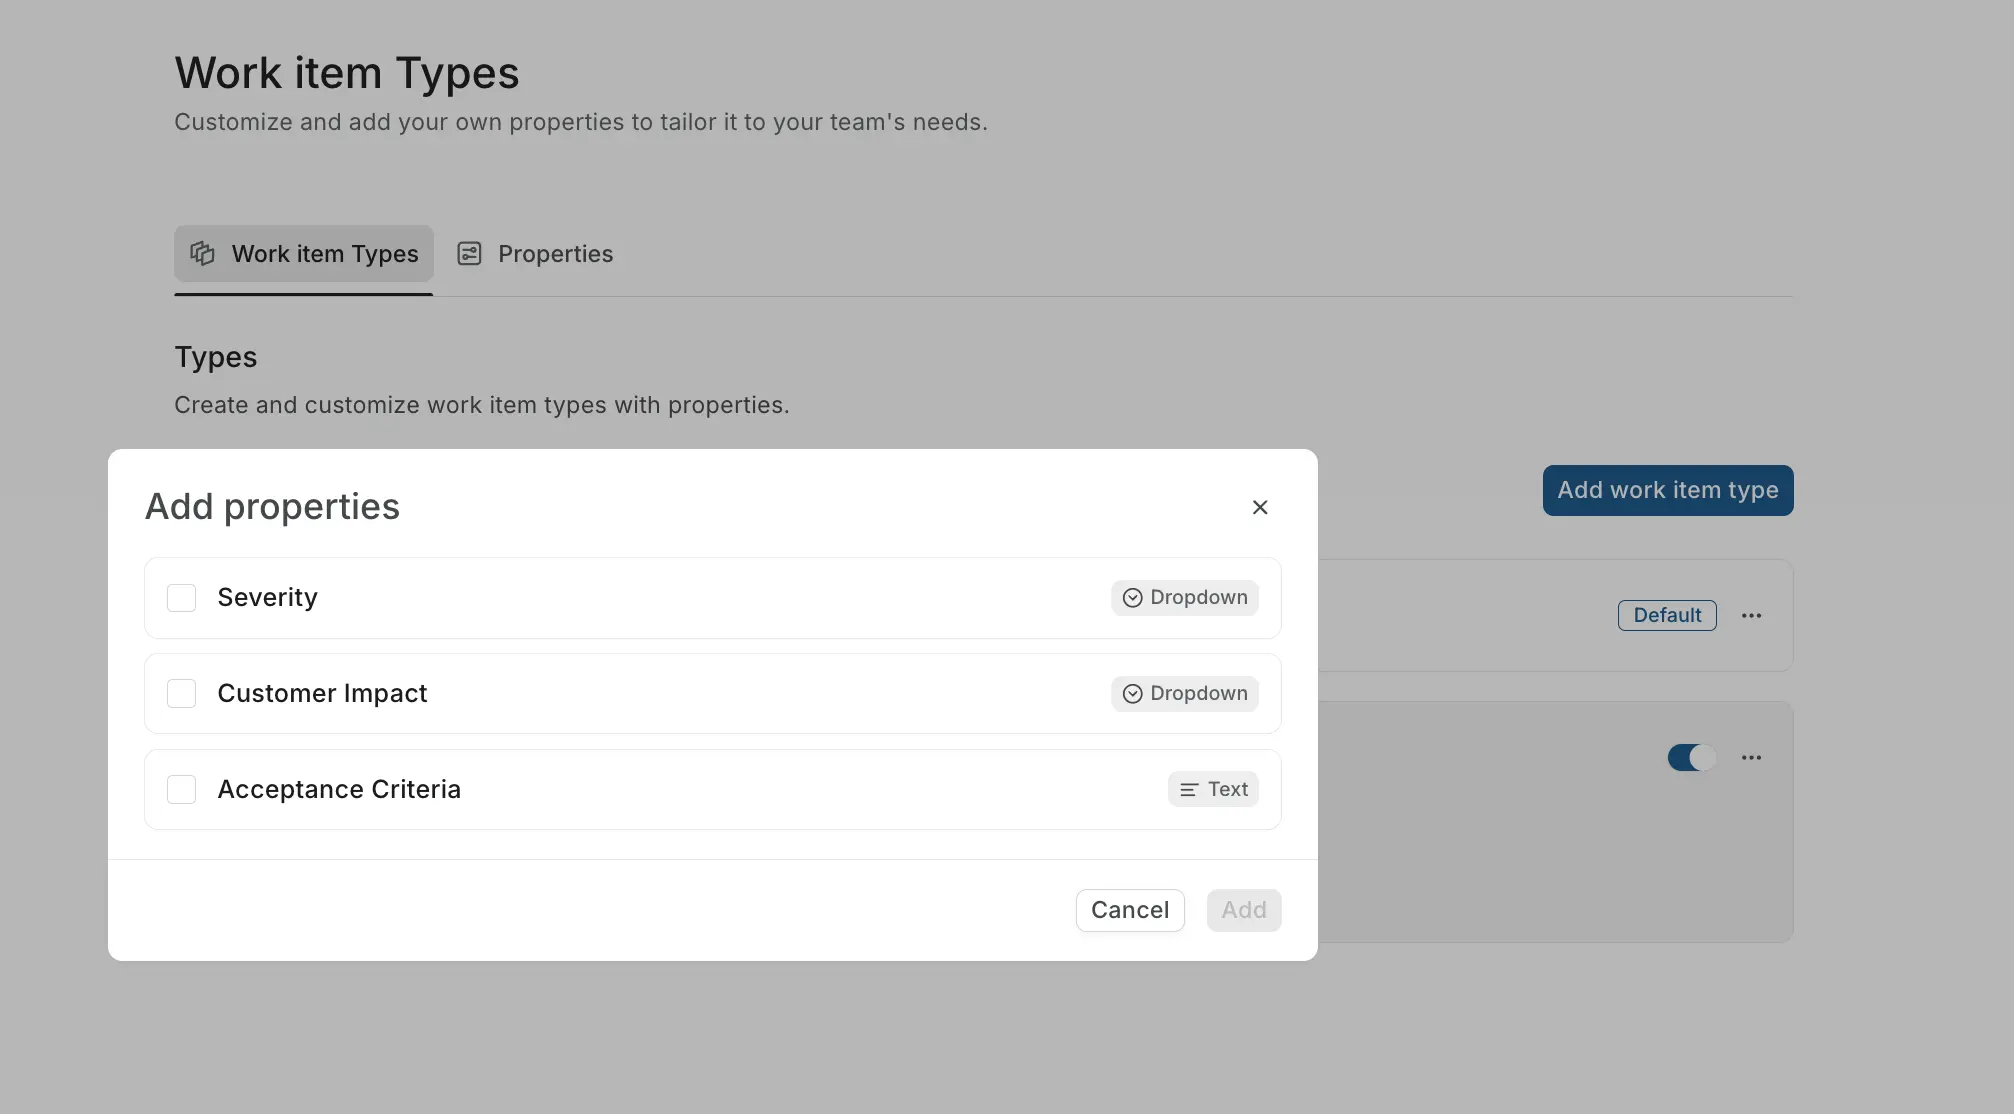Open the ellipsis menu beside the toggle switch
The height and width of the screenshot is (1114, 2014).
coord(1751,757)
